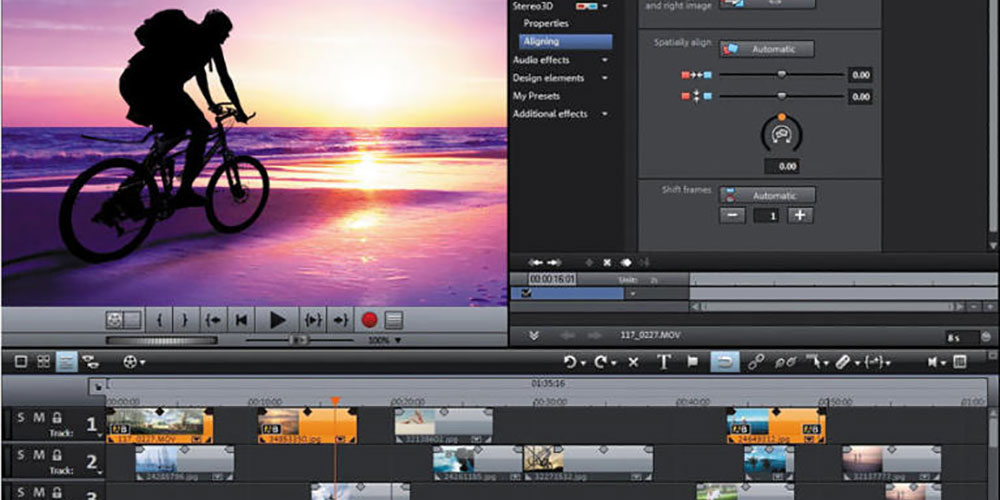
Task: Click the rotation value field under the dial
Action: [783, 166]
